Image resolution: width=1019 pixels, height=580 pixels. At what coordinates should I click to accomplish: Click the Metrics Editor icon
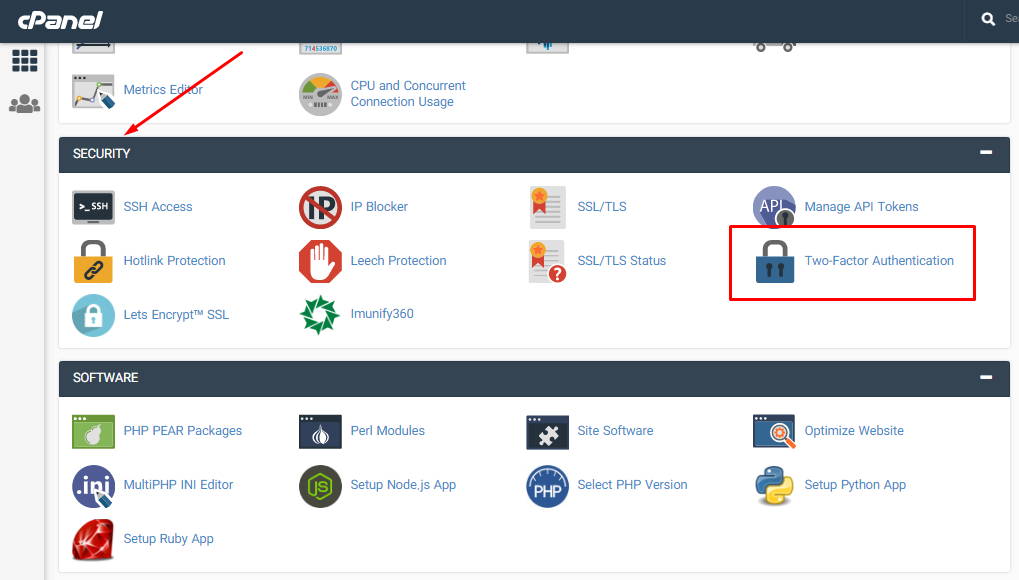click(94, 91)
